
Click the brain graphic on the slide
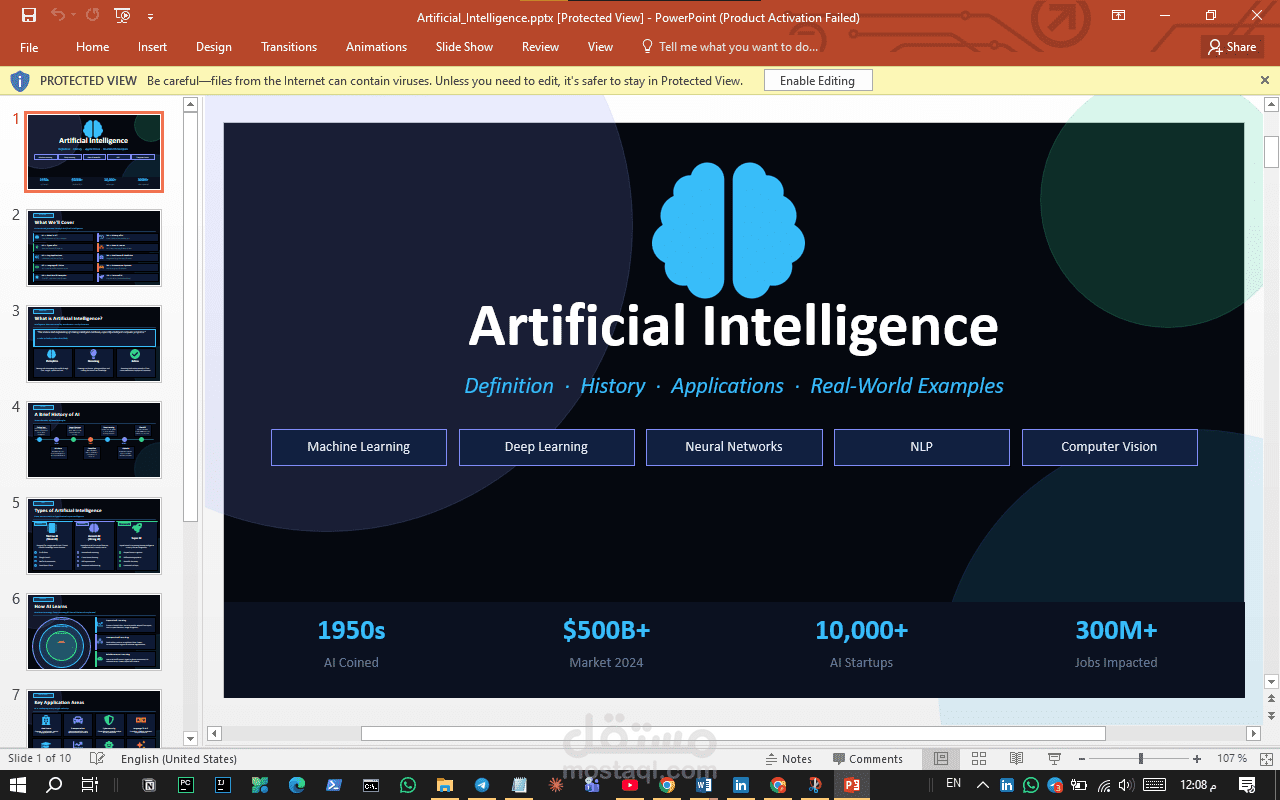pos(729,230)
